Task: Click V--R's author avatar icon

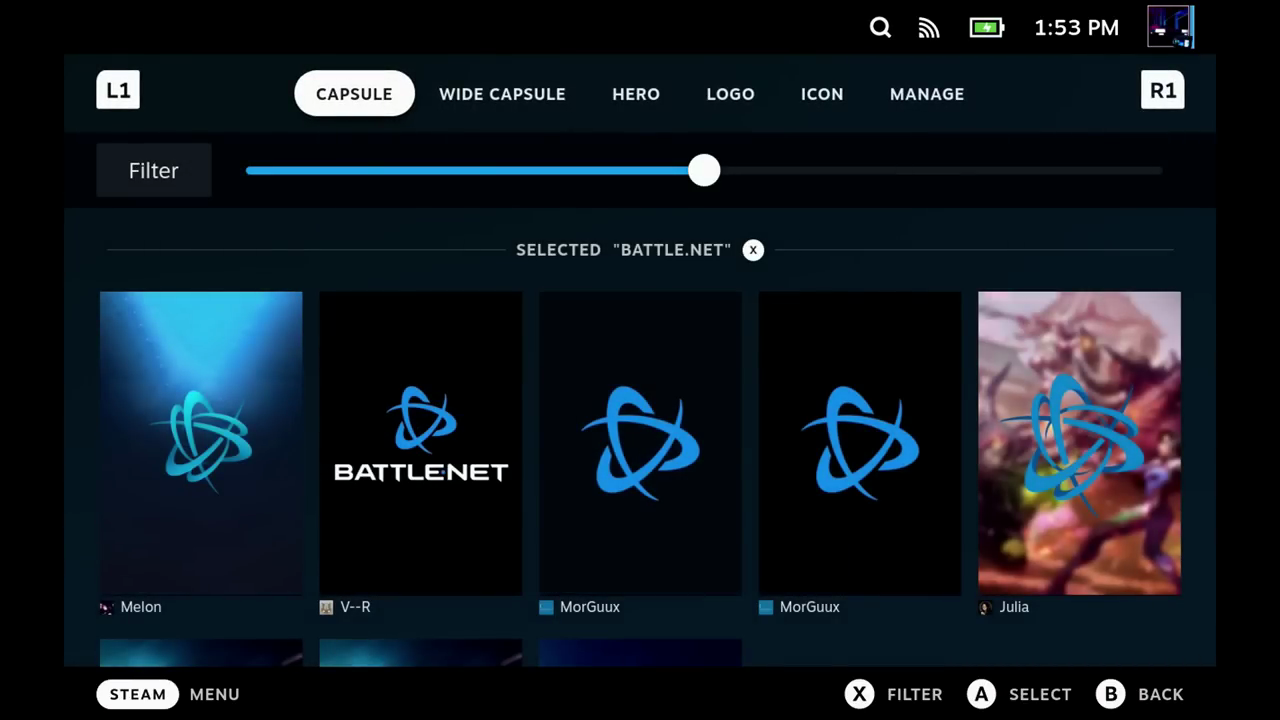Action: point(326,607)
